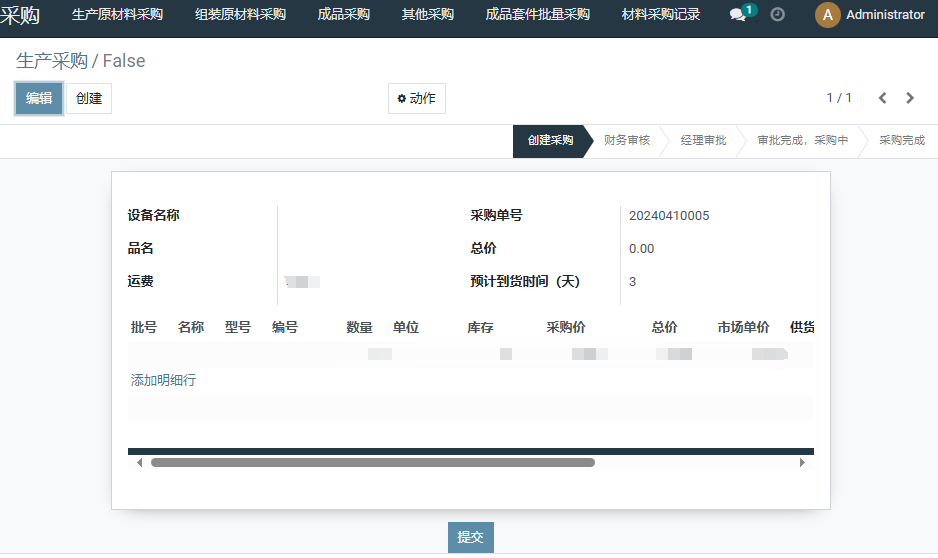
Task: Open the 动作 actions dropdown
Action: [x=416, y=98]
